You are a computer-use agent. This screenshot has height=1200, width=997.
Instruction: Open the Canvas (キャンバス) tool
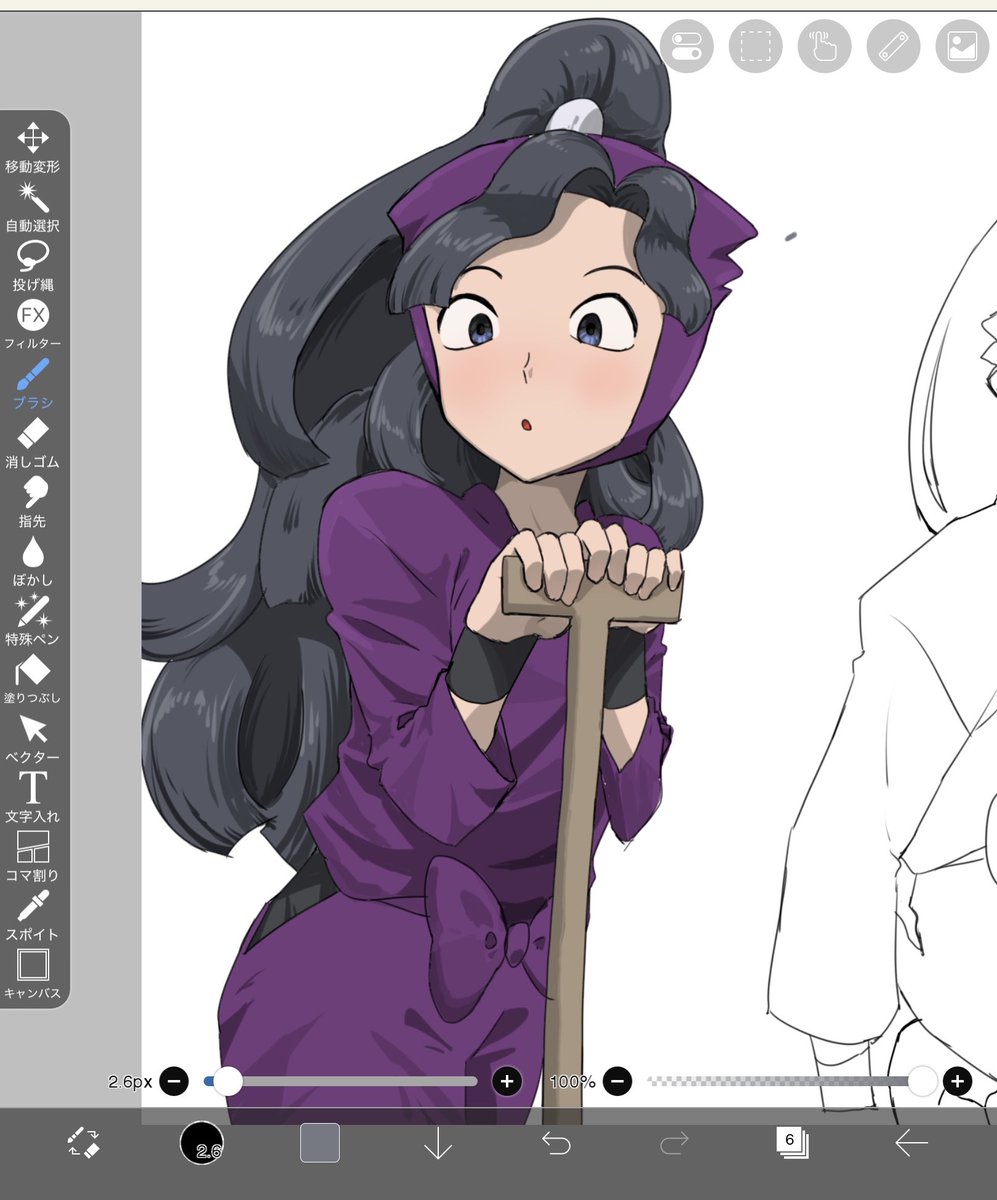tap(33, 974)
